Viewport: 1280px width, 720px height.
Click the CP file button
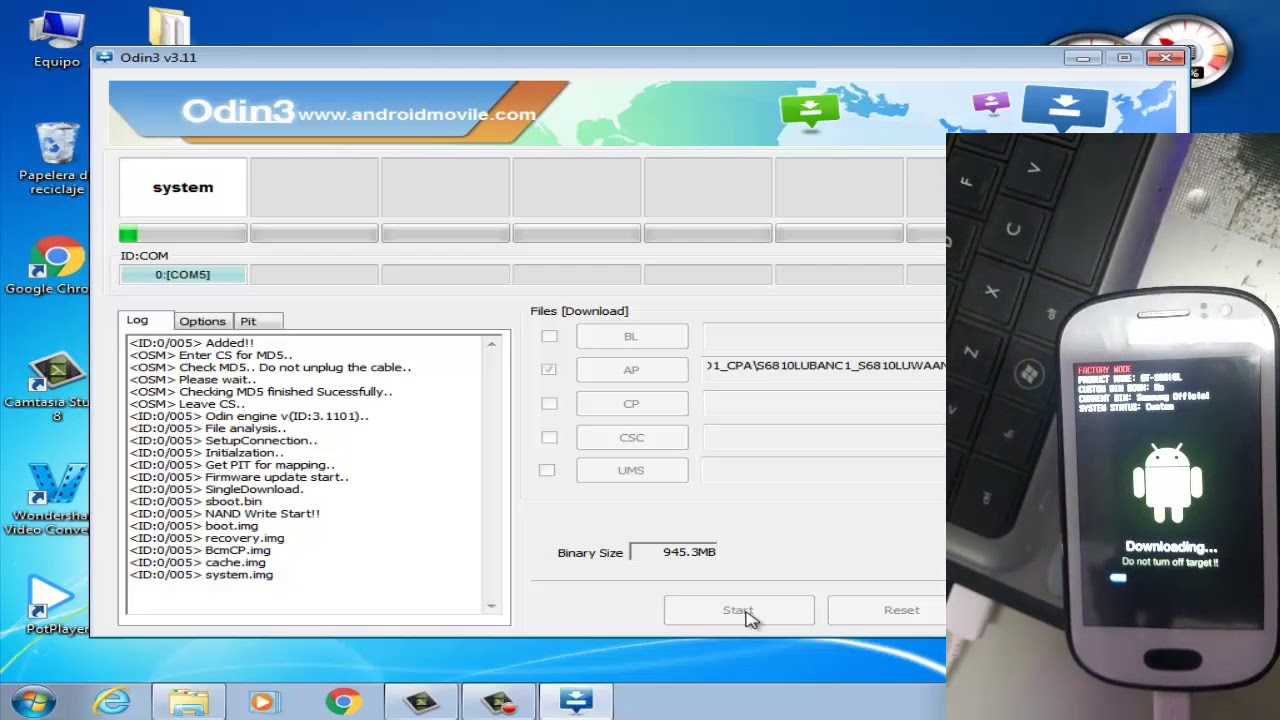[x=632, y=404]
